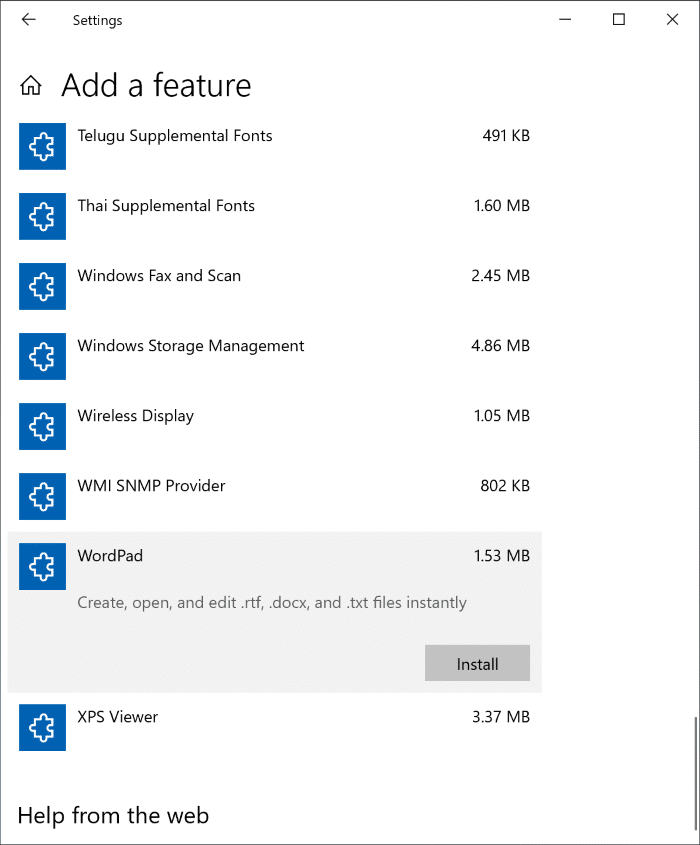This screenshot has height=845, width=700.
Task: Minimize the Settings window
Action: pyautogui.click(x=565, y=20)
